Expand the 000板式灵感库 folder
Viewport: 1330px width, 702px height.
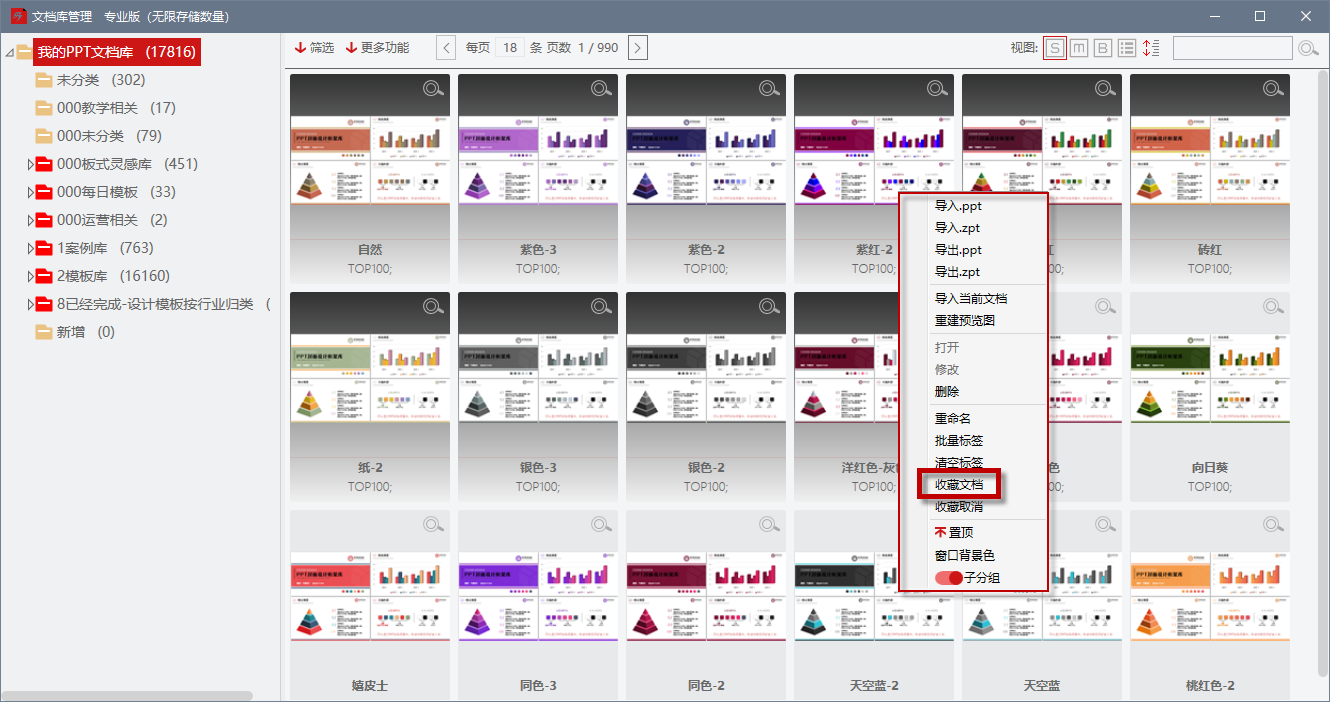(x=31, y=164)
